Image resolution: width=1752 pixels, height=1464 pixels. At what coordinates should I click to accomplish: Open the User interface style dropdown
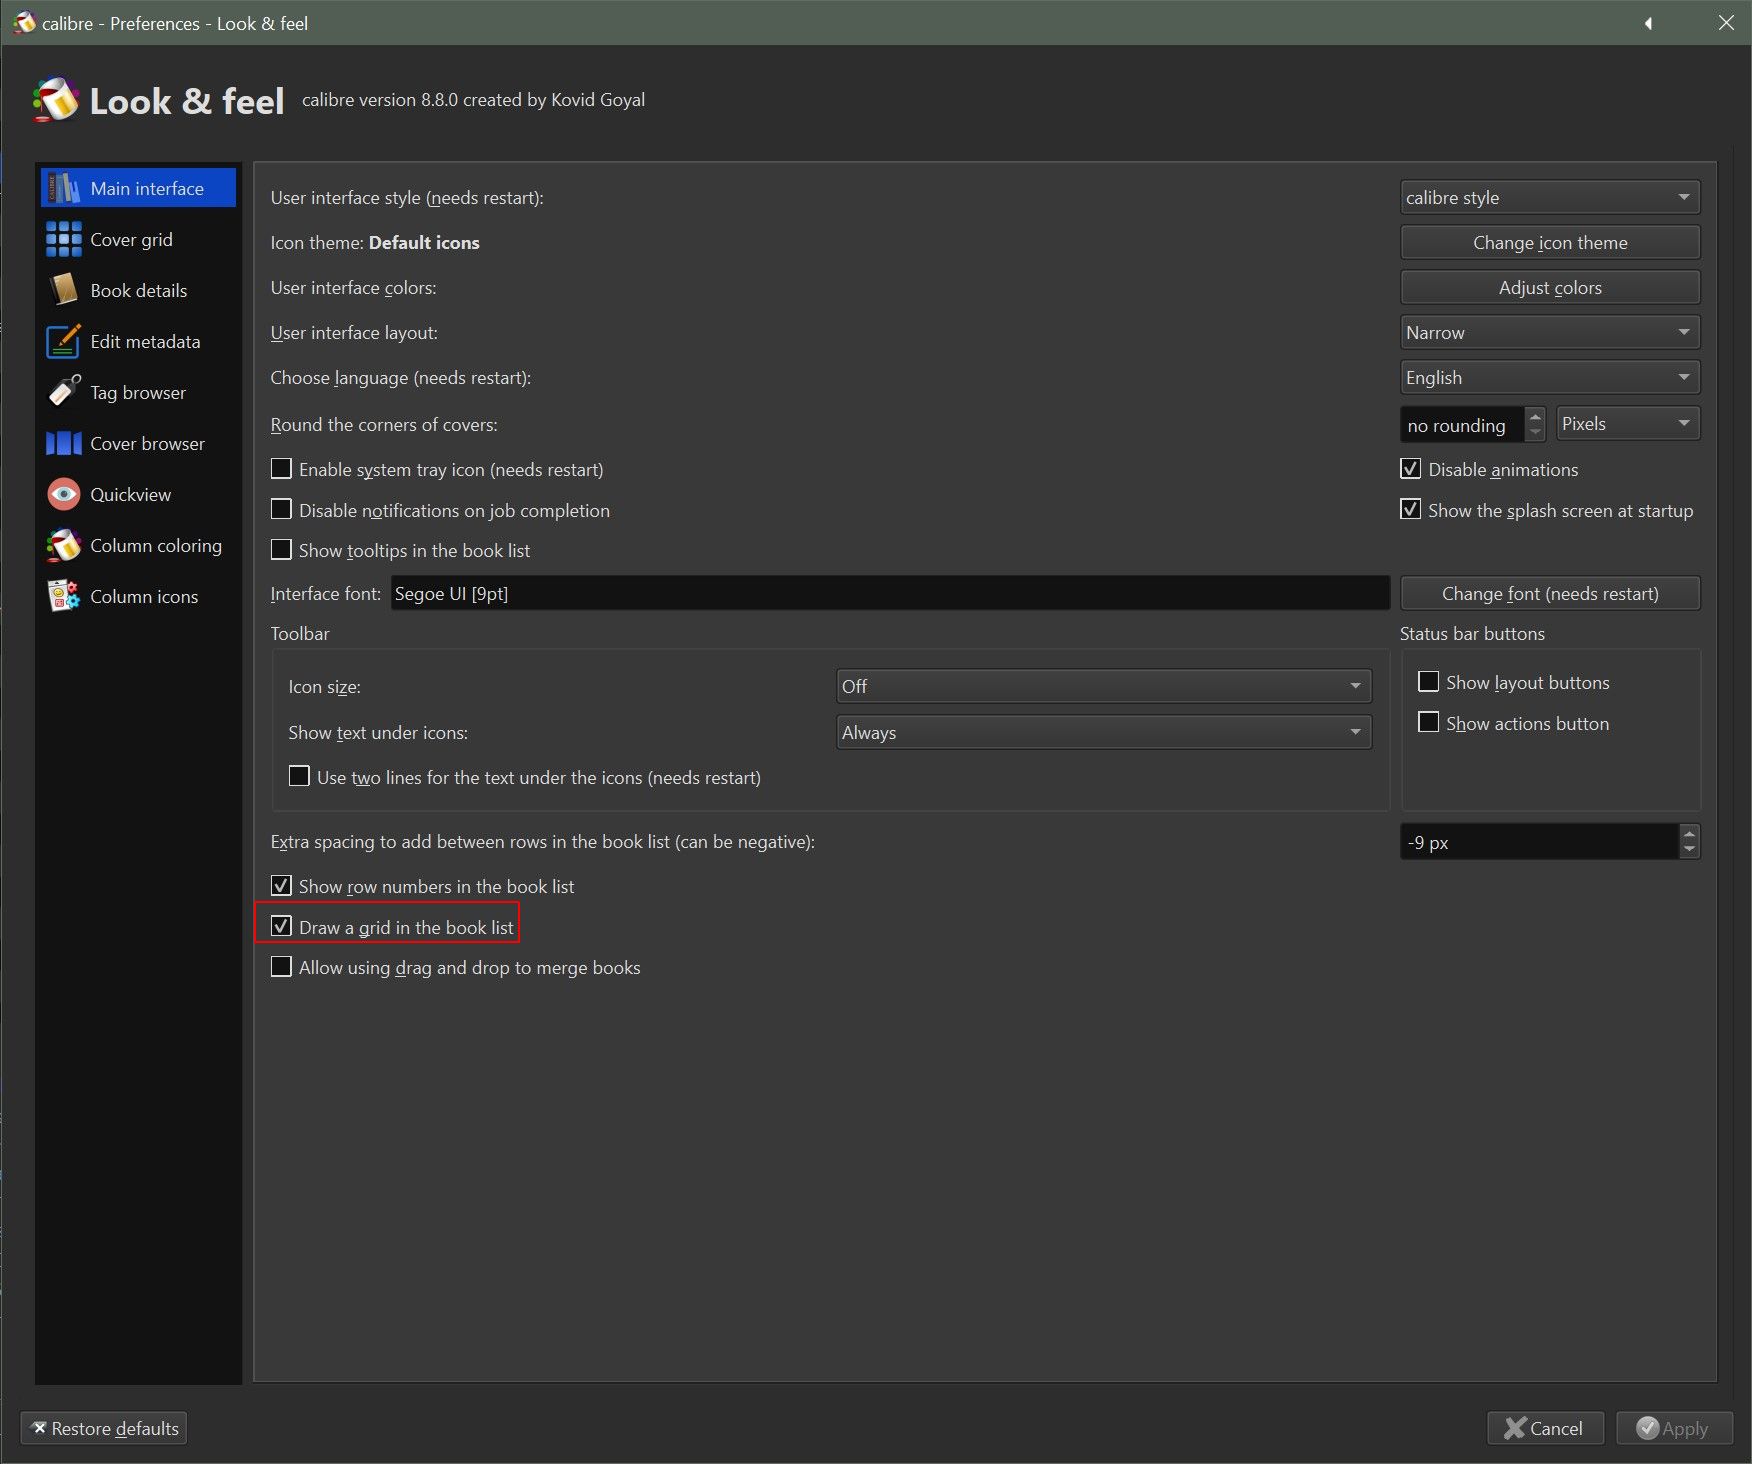pyautogui.click(x=1549, y=198)
